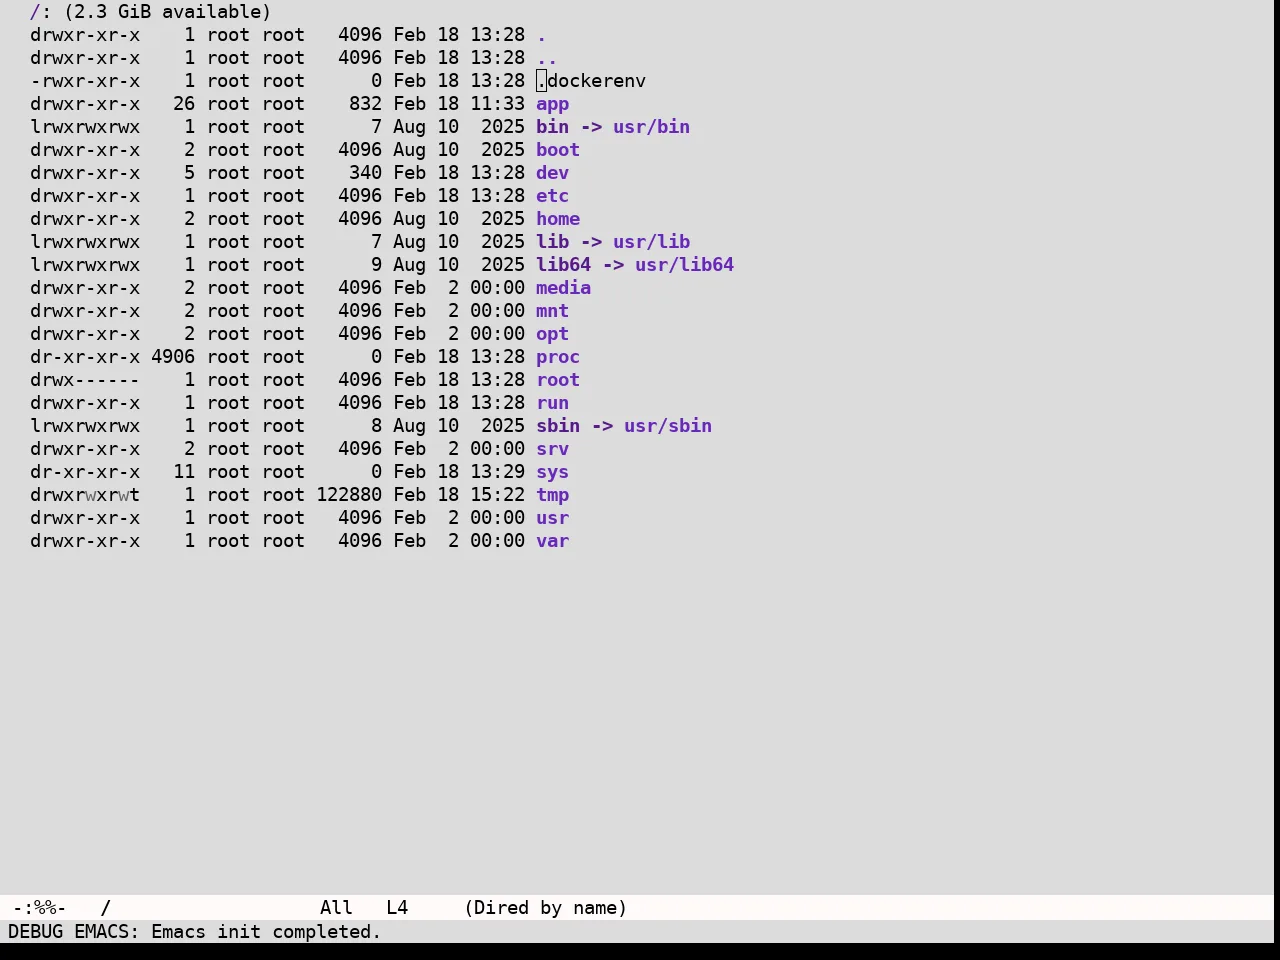Open the home directory entry

coord(558,219)
